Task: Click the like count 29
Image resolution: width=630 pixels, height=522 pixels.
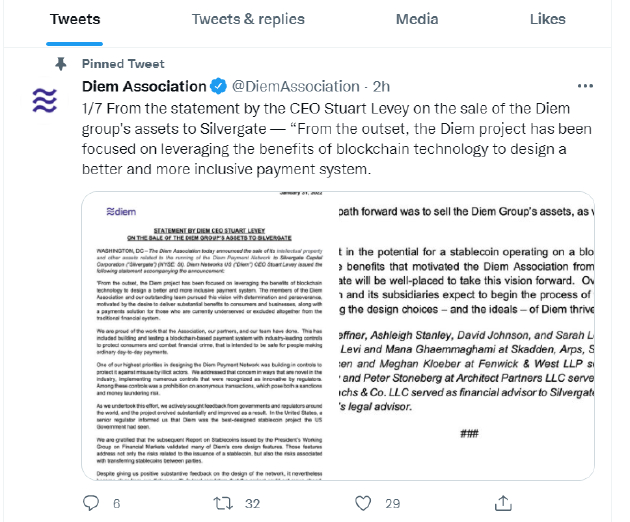Action: point(392,504)
